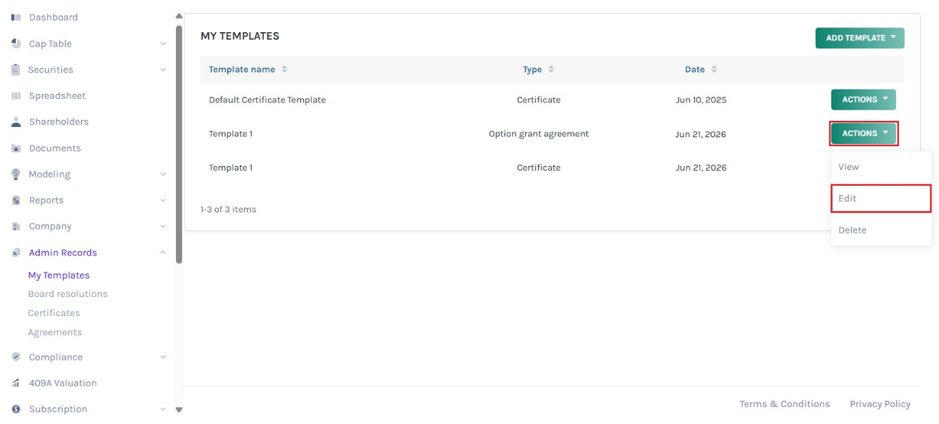Screen dimensions: 939x424
Task: Click the Compliance shield icon
Action: click(x=16, y=357)
